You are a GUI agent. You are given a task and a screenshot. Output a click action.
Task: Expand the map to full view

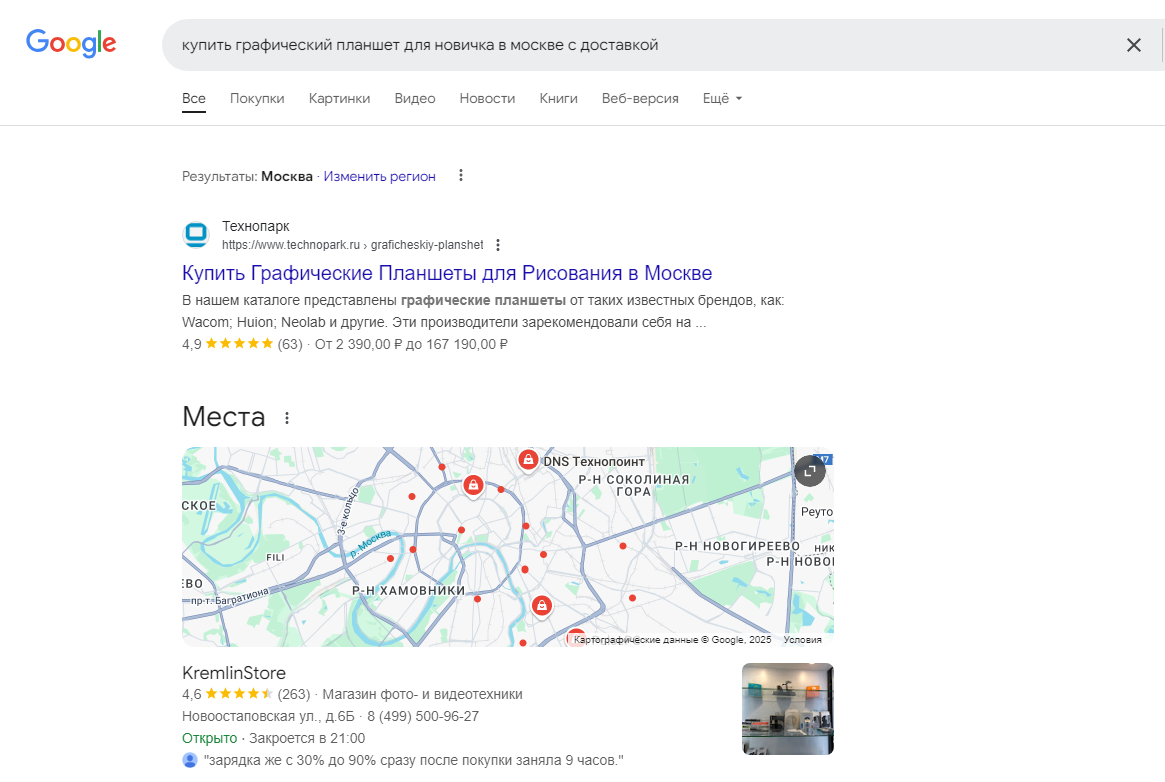click(809, 471)
